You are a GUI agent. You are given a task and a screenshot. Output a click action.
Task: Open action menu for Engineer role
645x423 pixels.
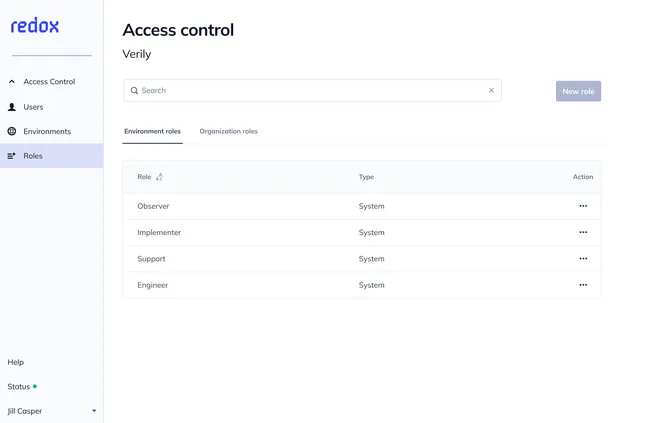point(583,285)
